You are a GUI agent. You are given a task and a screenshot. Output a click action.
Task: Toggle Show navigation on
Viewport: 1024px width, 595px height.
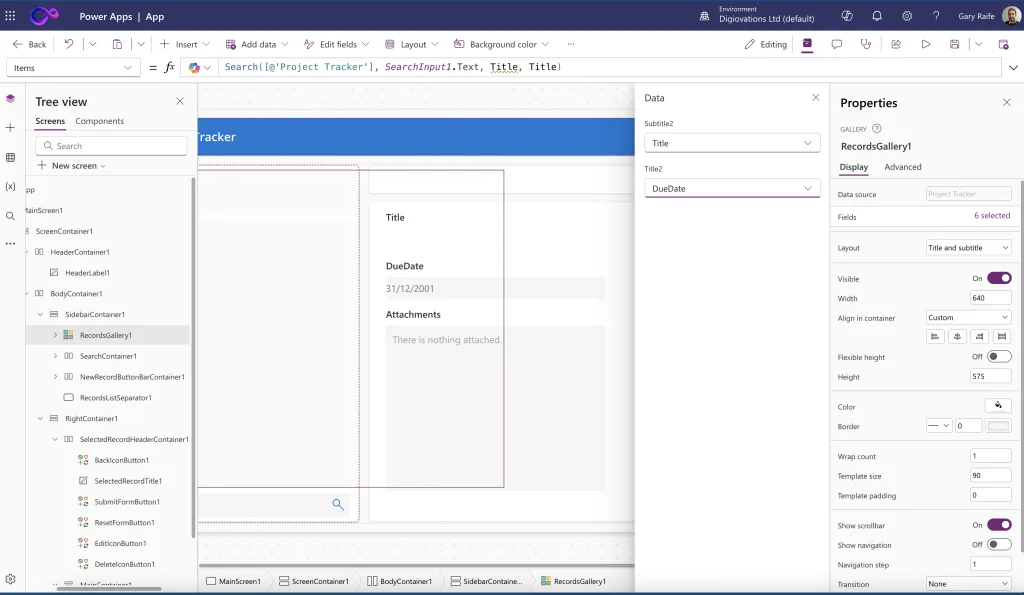point(998,544)
